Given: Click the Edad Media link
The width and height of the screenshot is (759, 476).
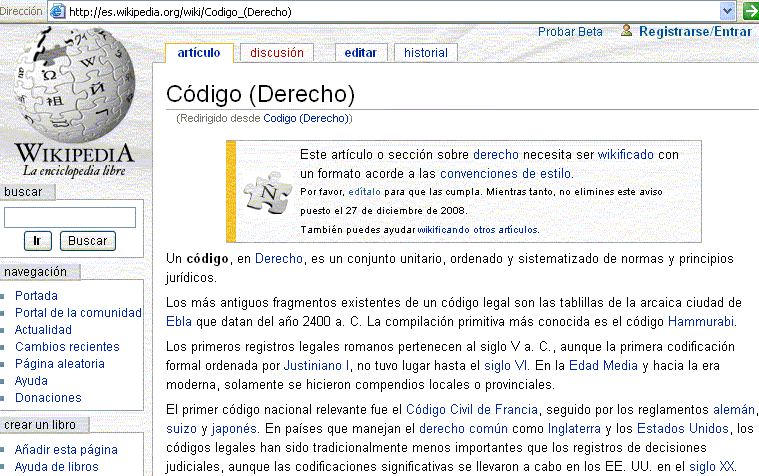Looking at the screenshot, I should 603,366.
